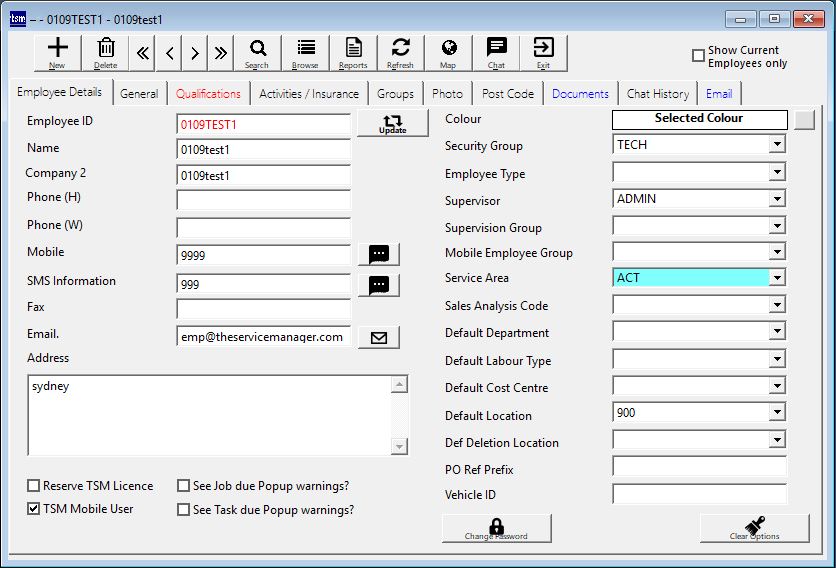Open the Service Area dropdown list
The width and height of the screenshot is (836, 568).
click(x=776, y=278)
